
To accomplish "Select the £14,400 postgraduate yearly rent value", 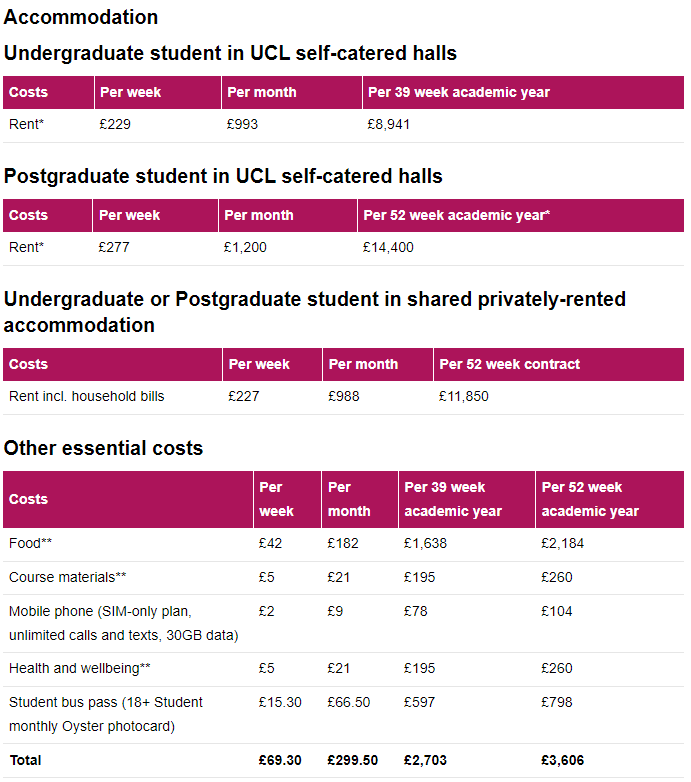I will coord(388,248).
